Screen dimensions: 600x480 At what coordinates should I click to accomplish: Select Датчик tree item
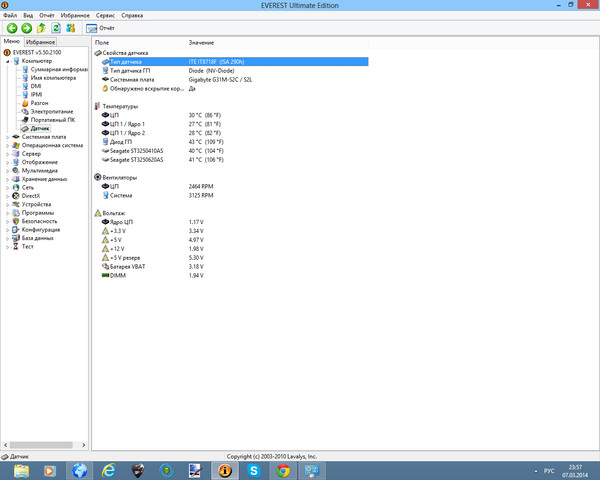coord(40,128)
